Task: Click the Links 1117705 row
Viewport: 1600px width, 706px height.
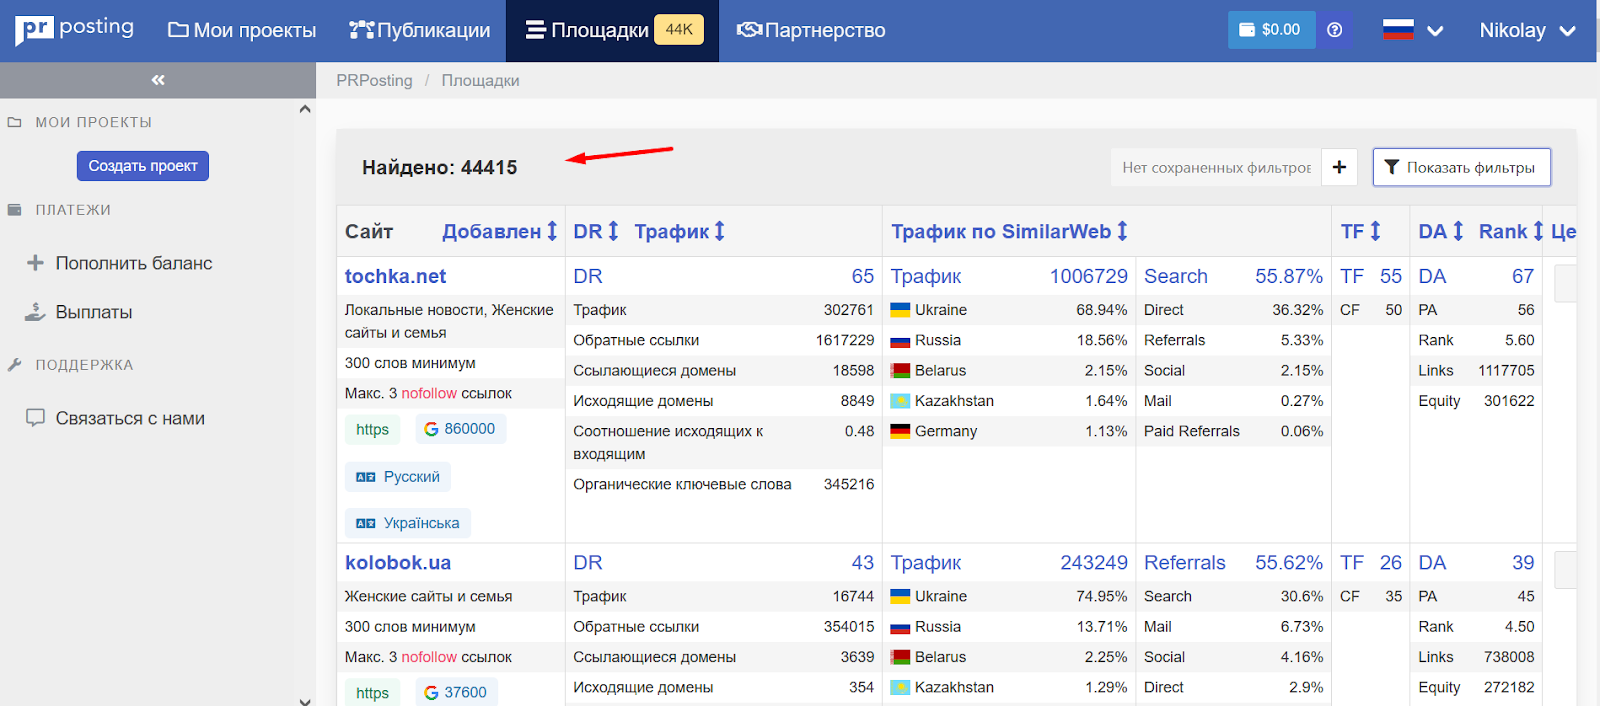Action: click(1476, 370)
